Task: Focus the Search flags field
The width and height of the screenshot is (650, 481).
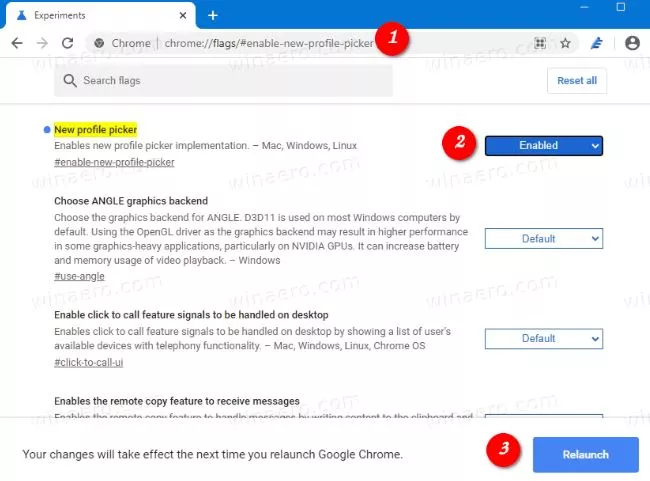Action: click(x=223, y=80)
